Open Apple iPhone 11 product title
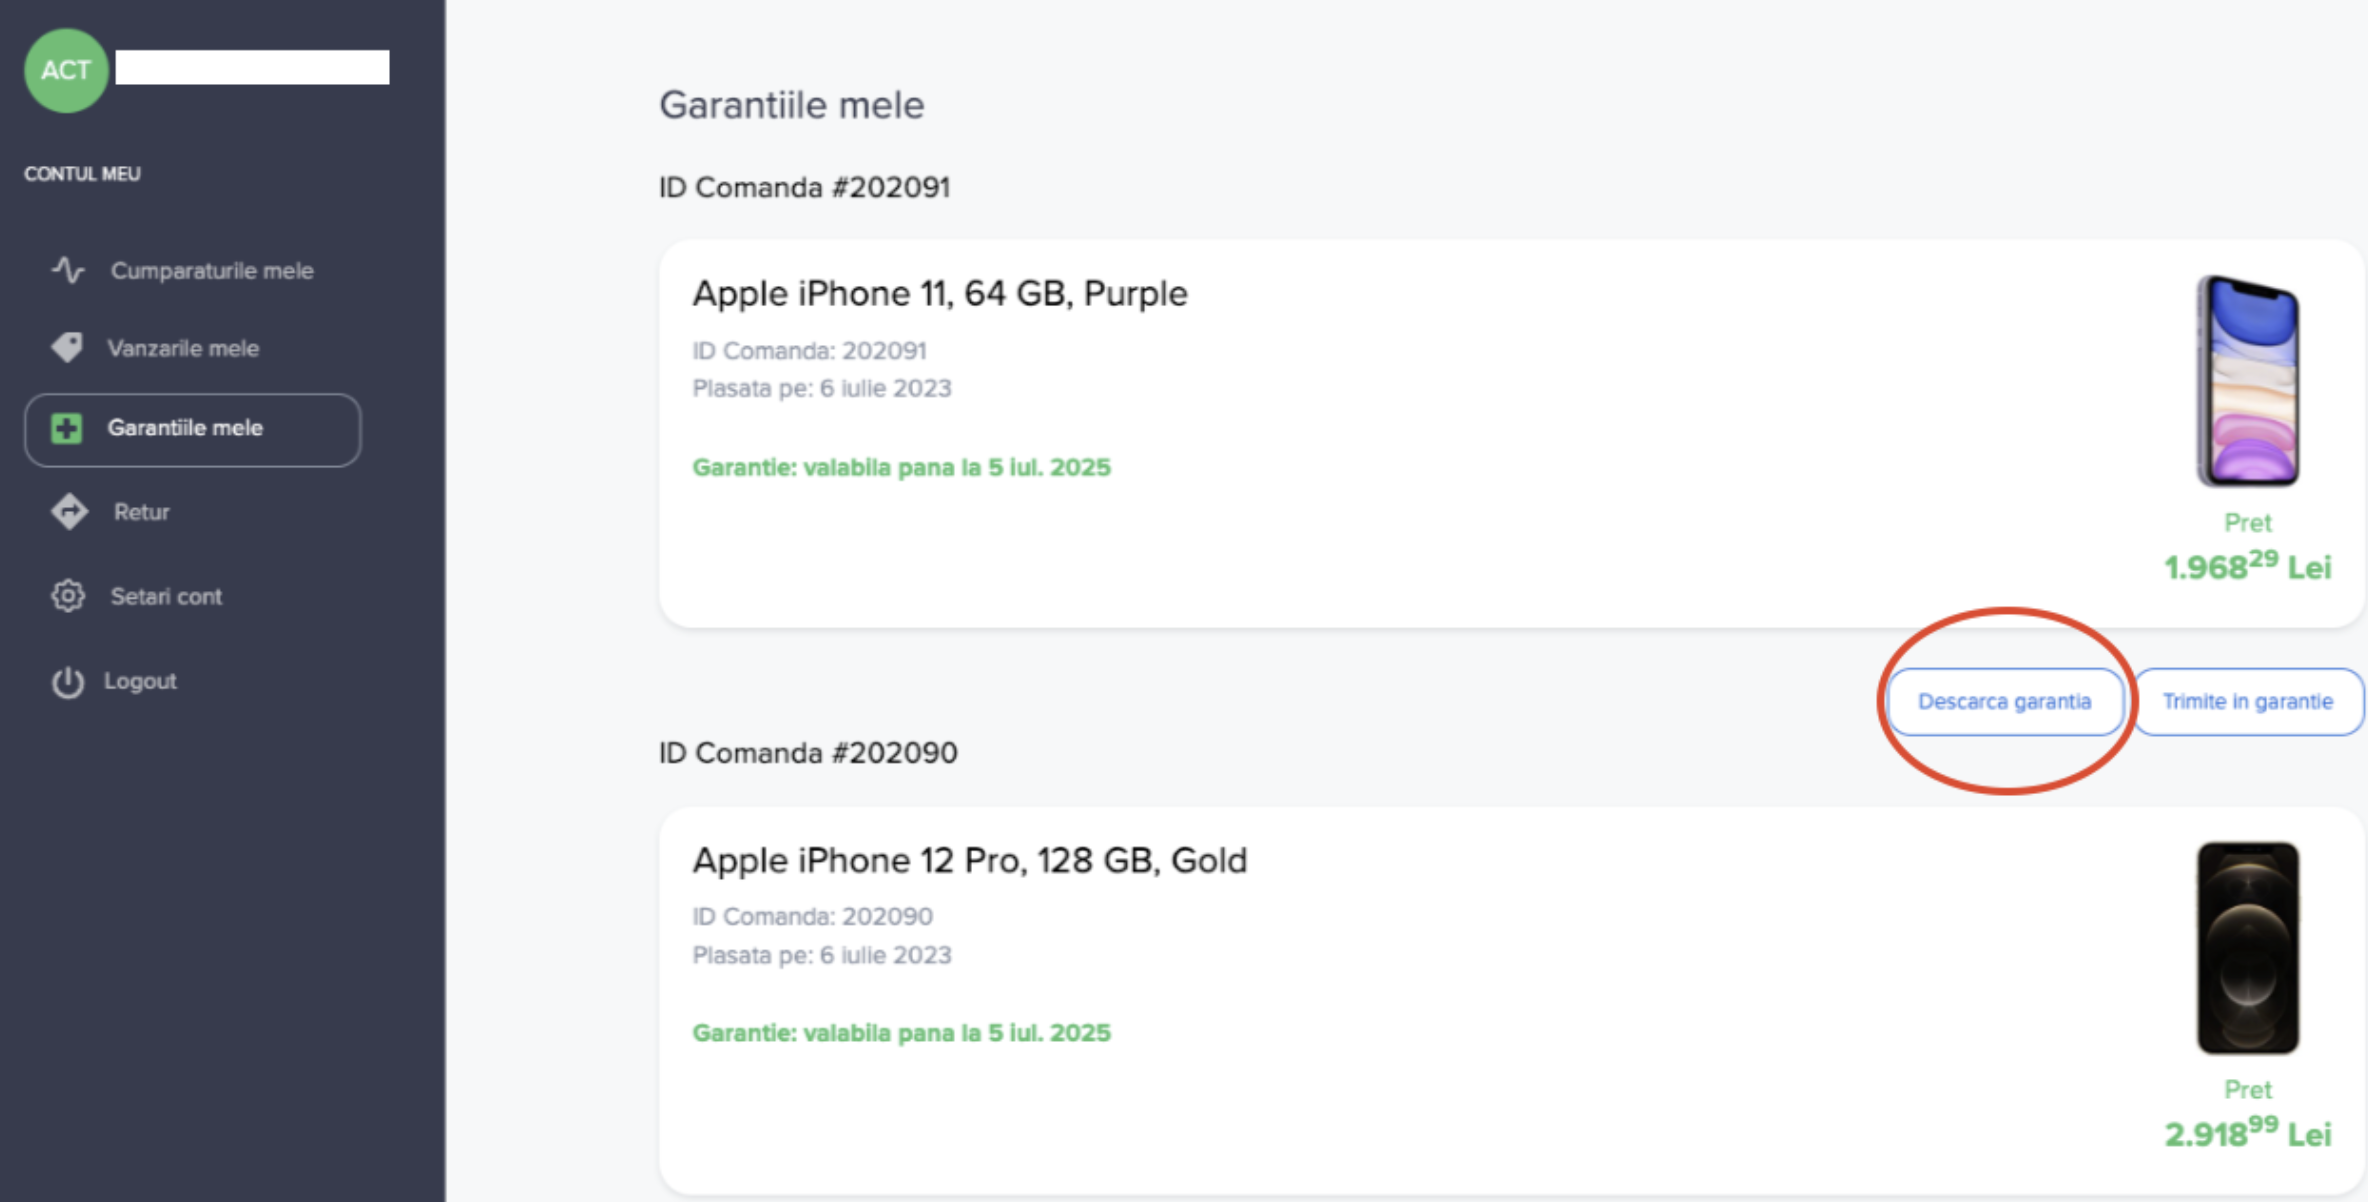2368x1202 pixels. (x=939, y=294)
